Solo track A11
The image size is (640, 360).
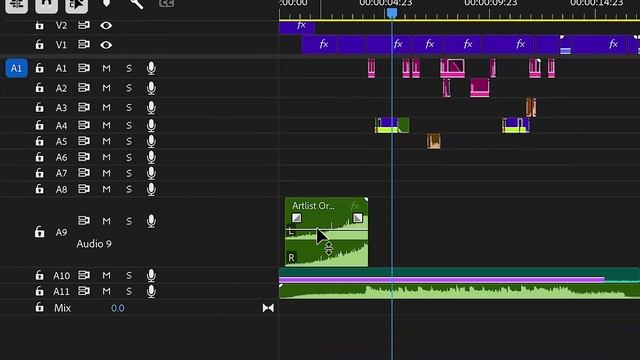coord(129,291)
